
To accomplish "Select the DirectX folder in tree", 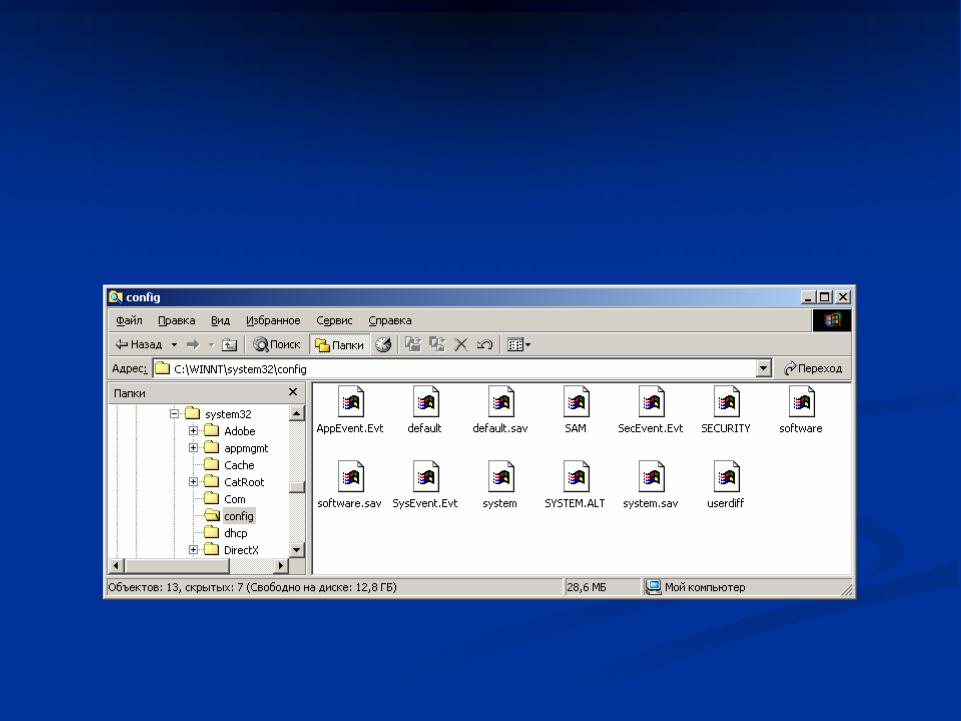I will click(x=241, y=550).
